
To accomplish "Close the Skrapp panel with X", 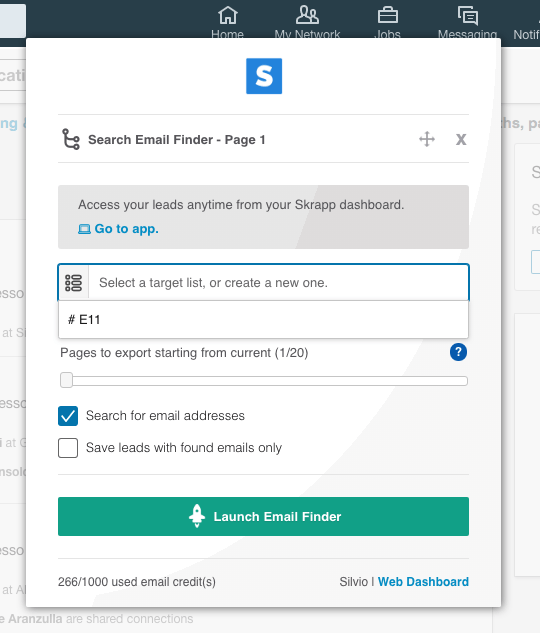I will 461,140.
